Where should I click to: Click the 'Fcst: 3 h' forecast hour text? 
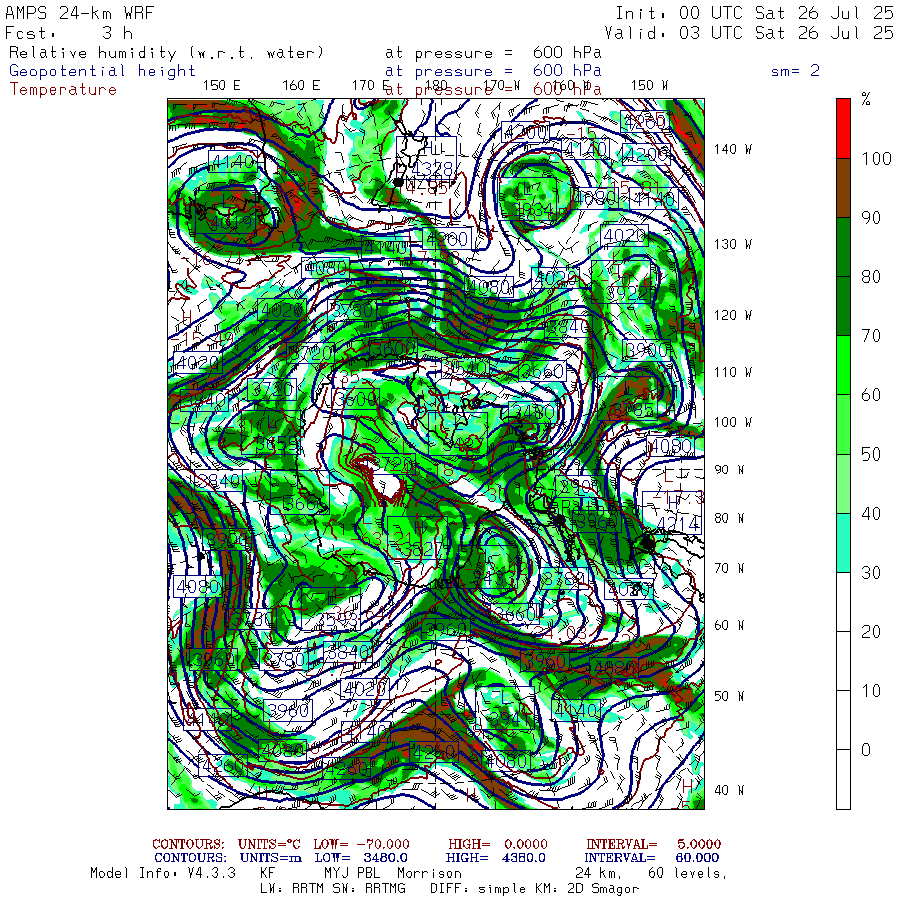coord(69,33)
